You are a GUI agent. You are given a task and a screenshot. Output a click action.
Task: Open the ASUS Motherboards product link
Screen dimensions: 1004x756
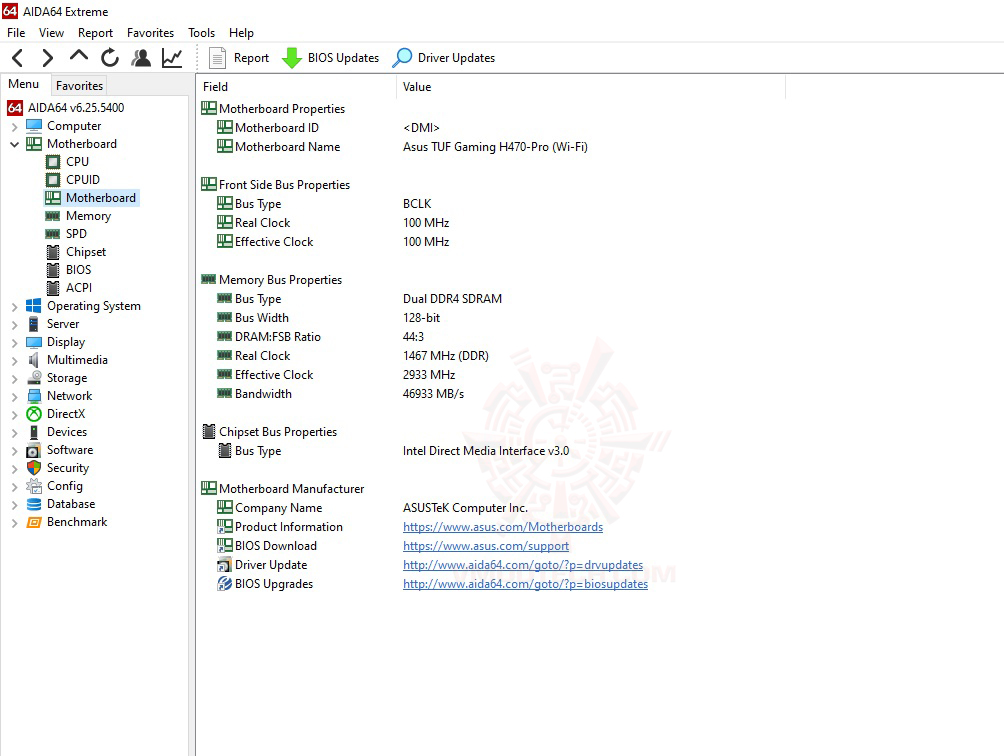point(503,527)
